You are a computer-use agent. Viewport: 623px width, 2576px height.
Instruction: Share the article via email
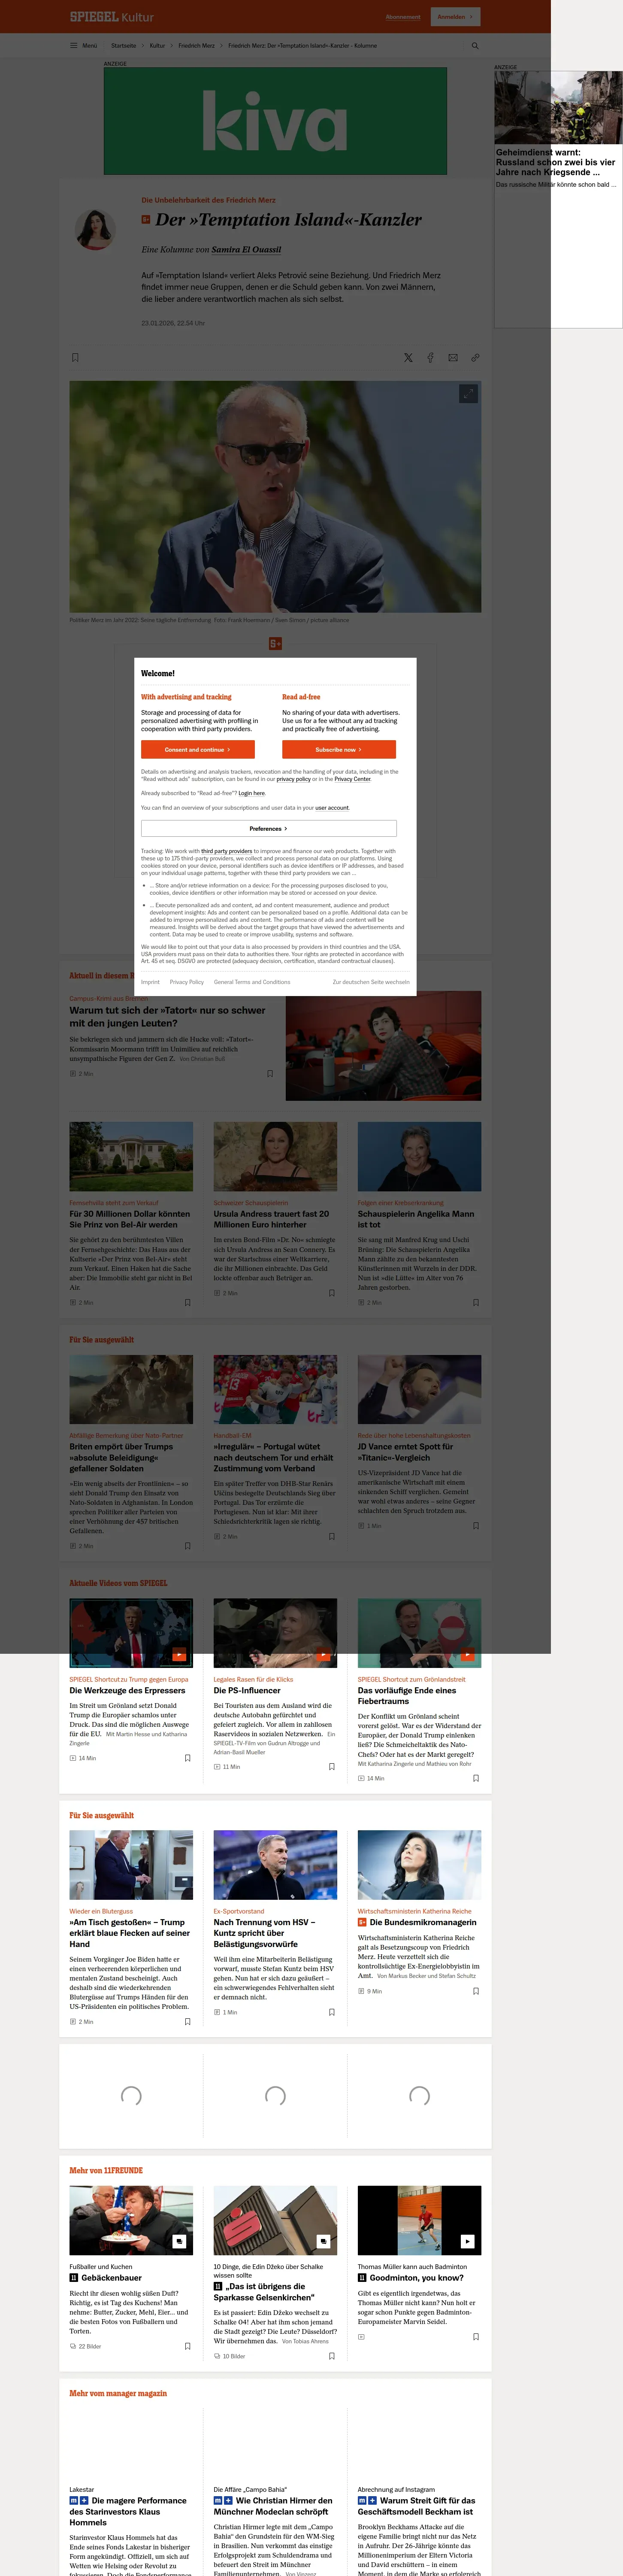(x=453, y=357)
